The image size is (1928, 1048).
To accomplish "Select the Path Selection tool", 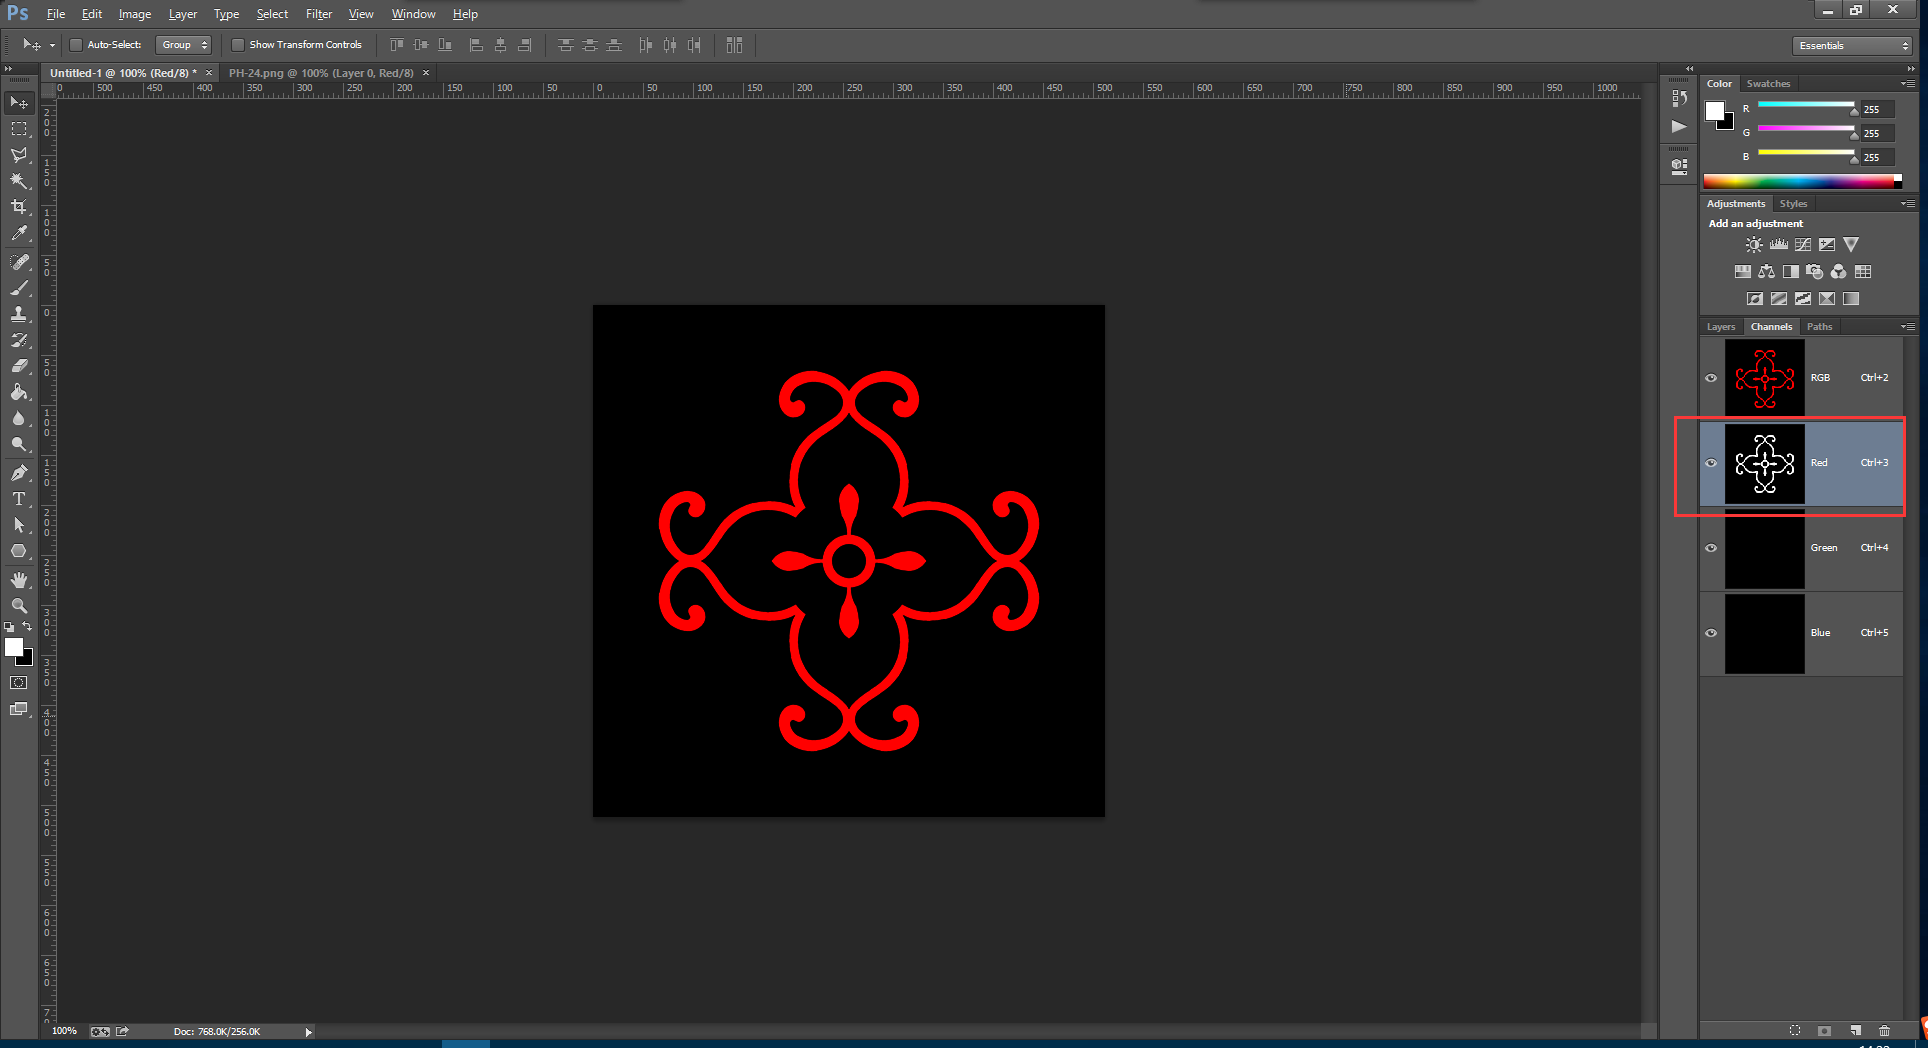I will coord(19,525).
